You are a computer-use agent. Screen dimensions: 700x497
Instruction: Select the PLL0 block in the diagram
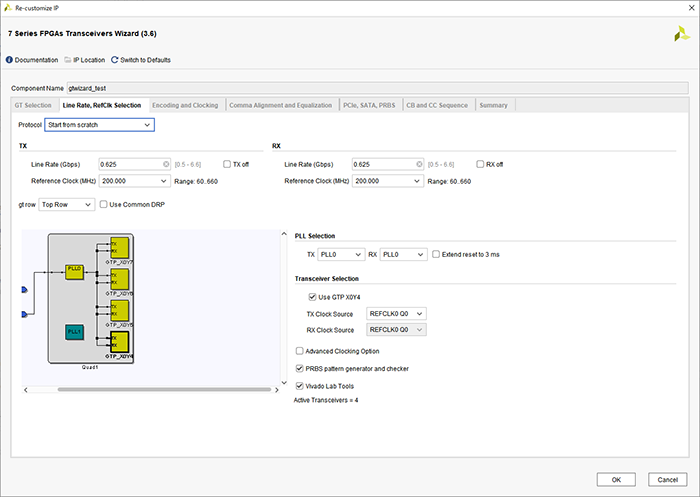coord(75,272)
